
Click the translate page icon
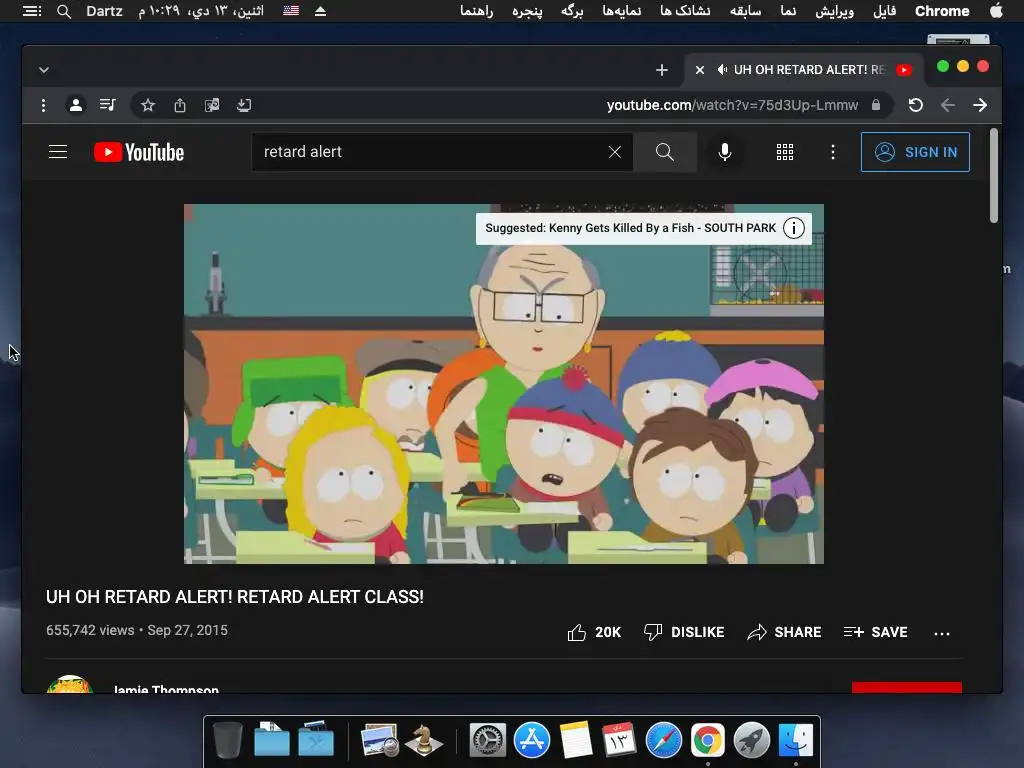pos(212,105)
